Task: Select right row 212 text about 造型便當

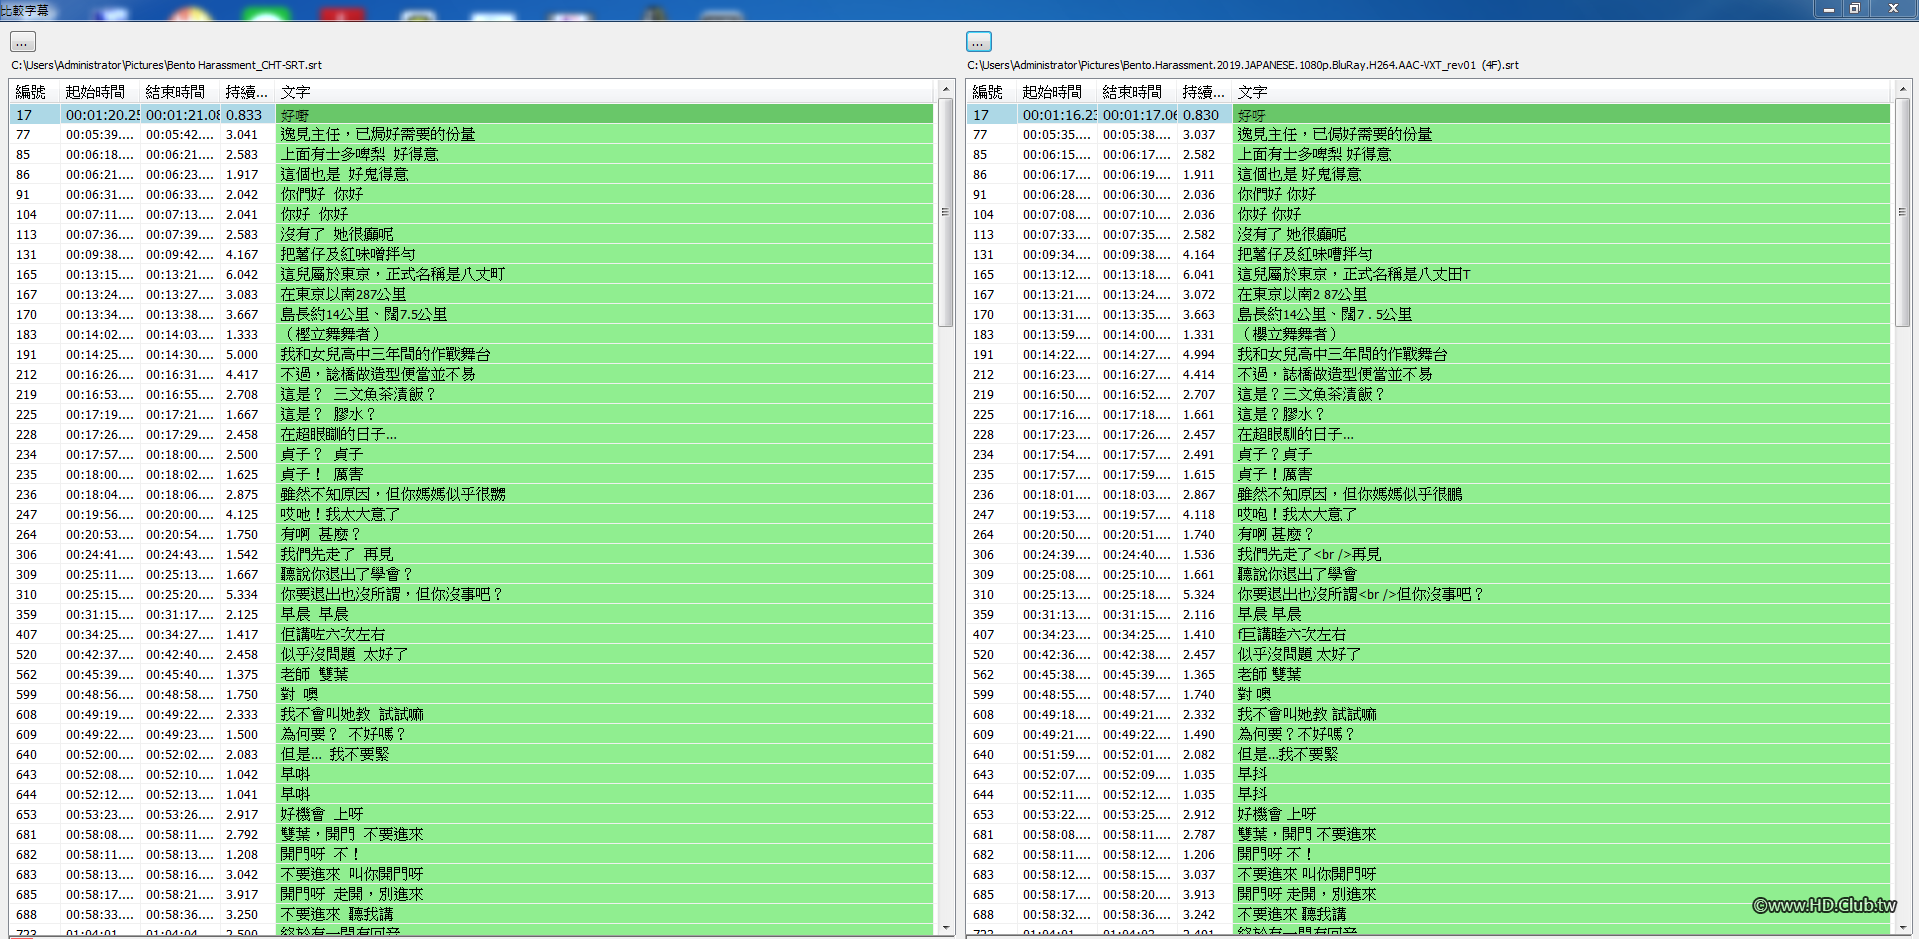Action: coord(1428,374)
